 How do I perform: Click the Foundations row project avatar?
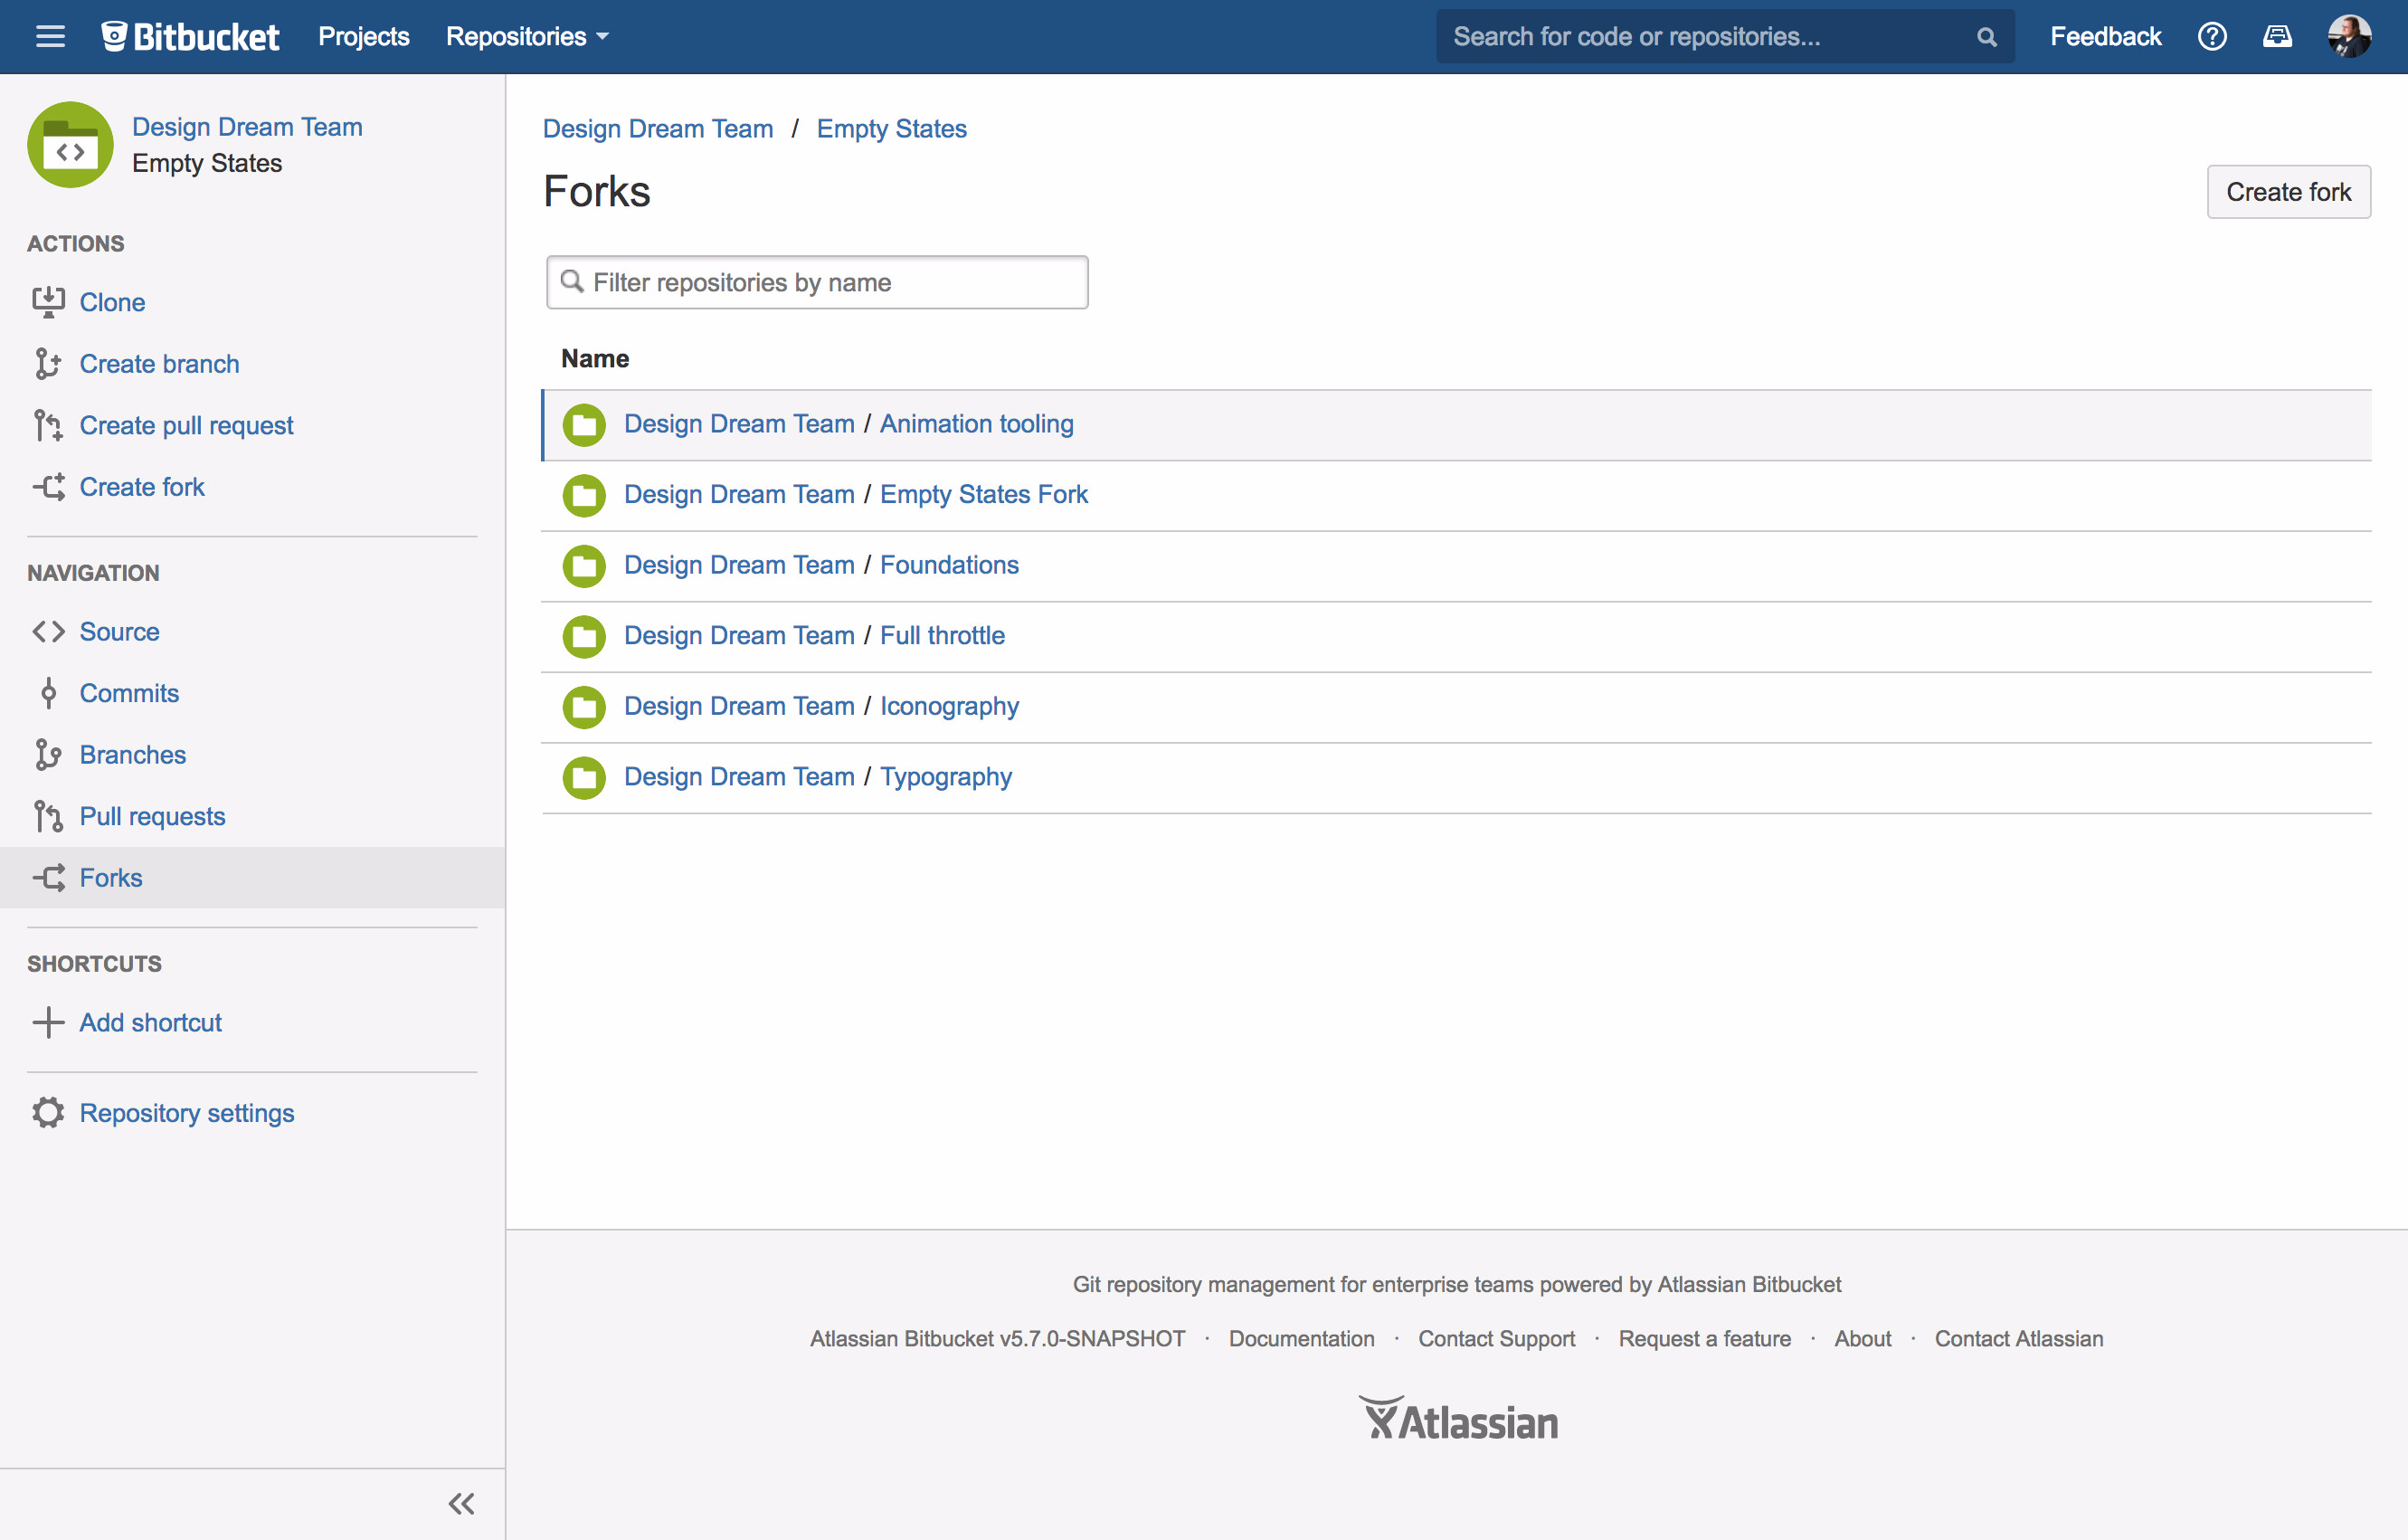(x=584, y=566)
